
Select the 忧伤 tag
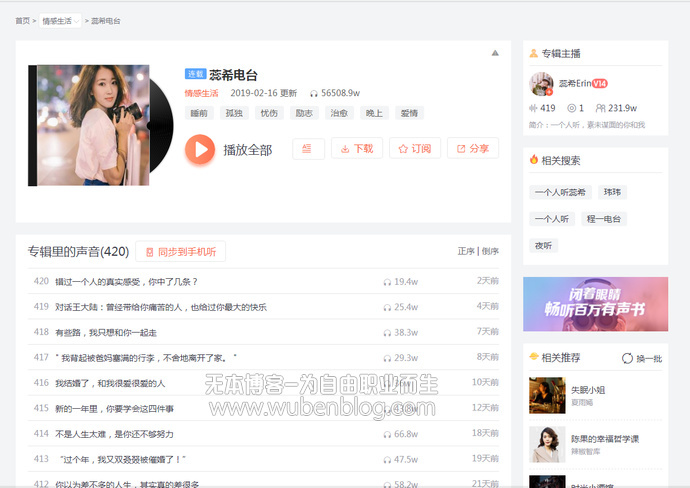(269, 113)
